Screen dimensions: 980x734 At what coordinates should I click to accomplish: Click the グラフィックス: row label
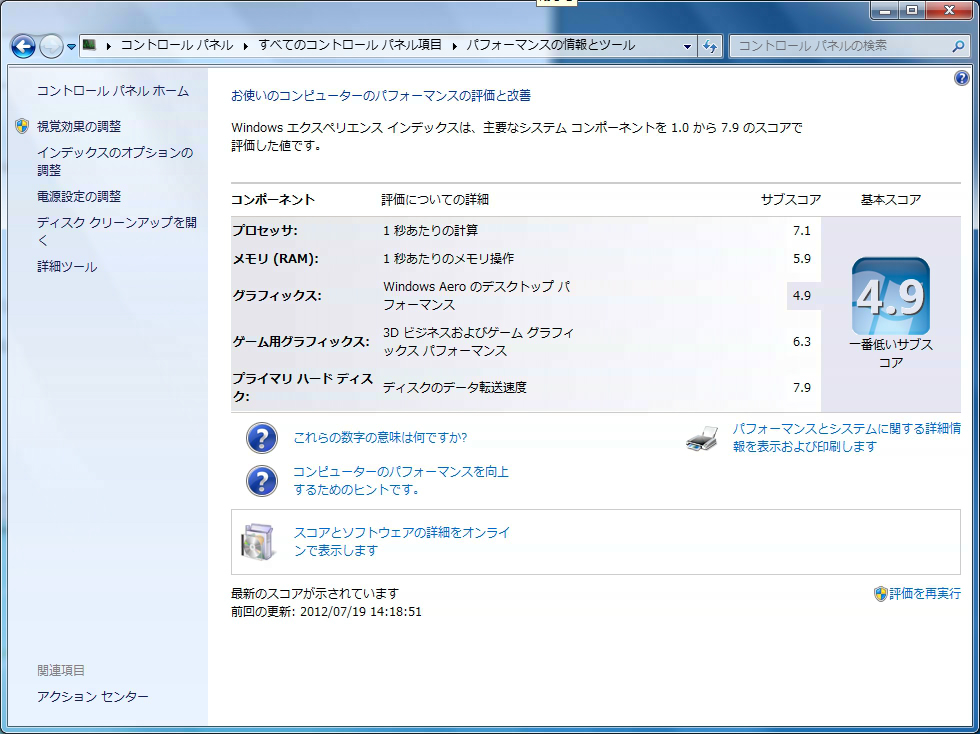click(x=277, y=296)
